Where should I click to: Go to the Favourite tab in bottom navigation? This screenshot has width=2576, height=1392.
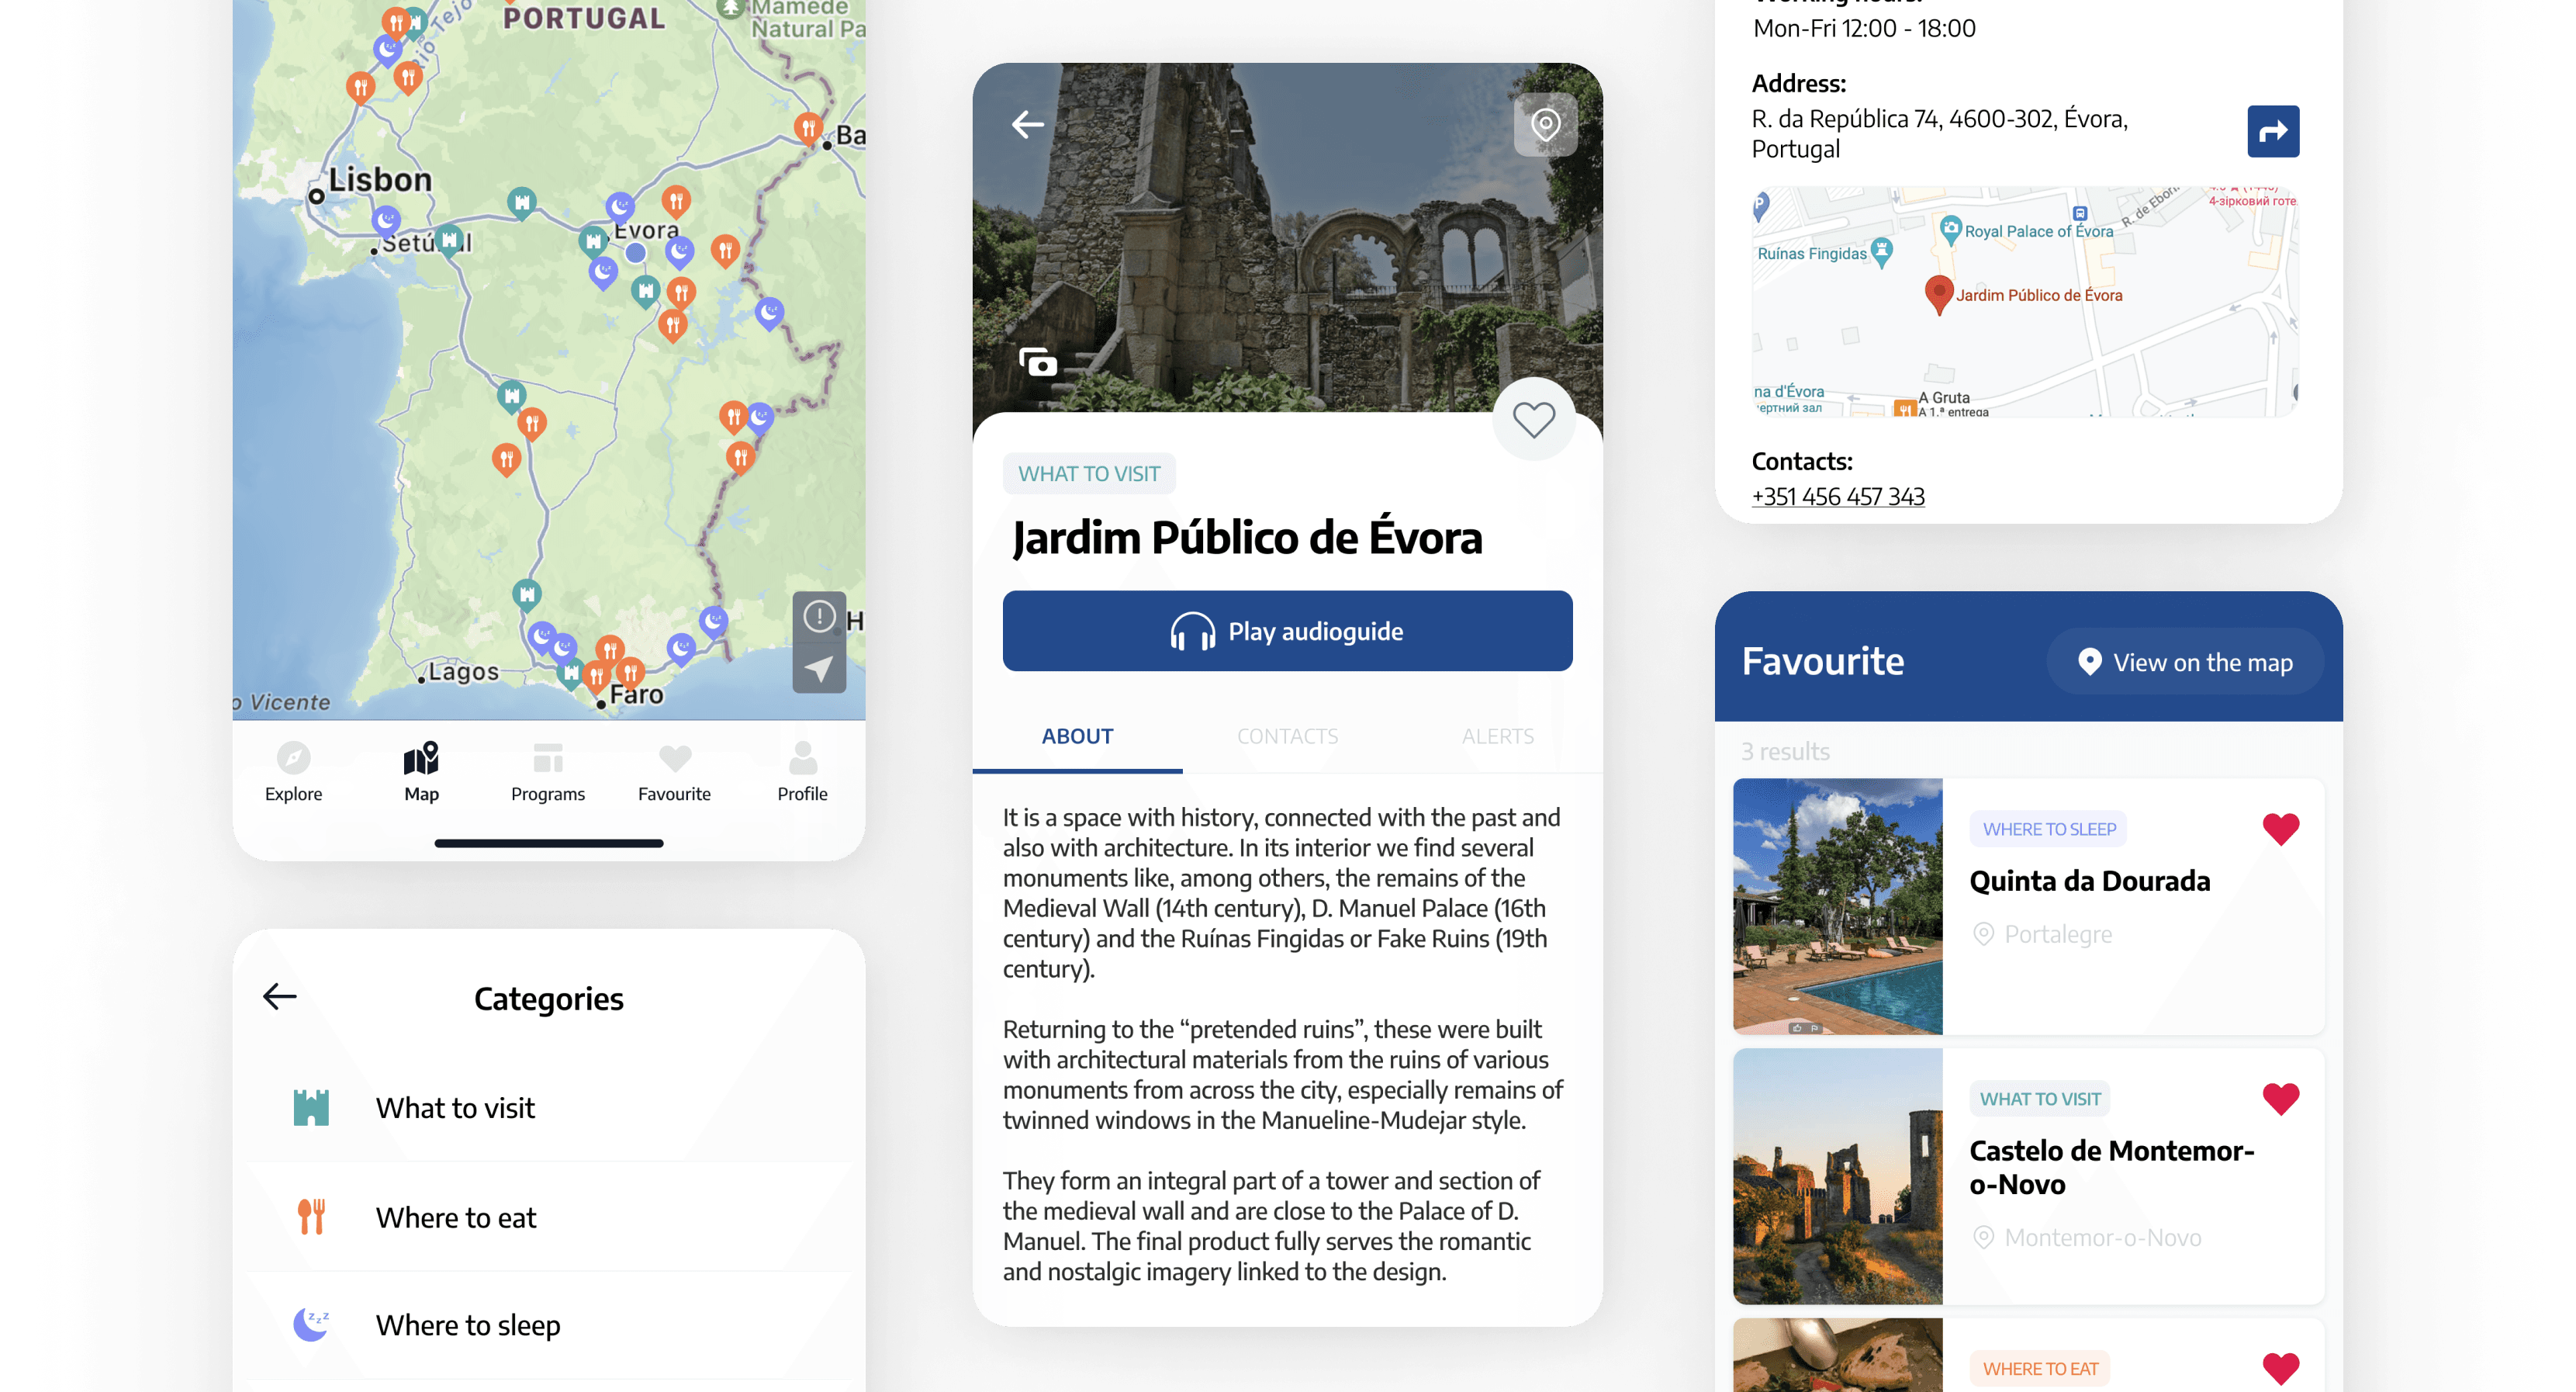(x=674, y=772)
